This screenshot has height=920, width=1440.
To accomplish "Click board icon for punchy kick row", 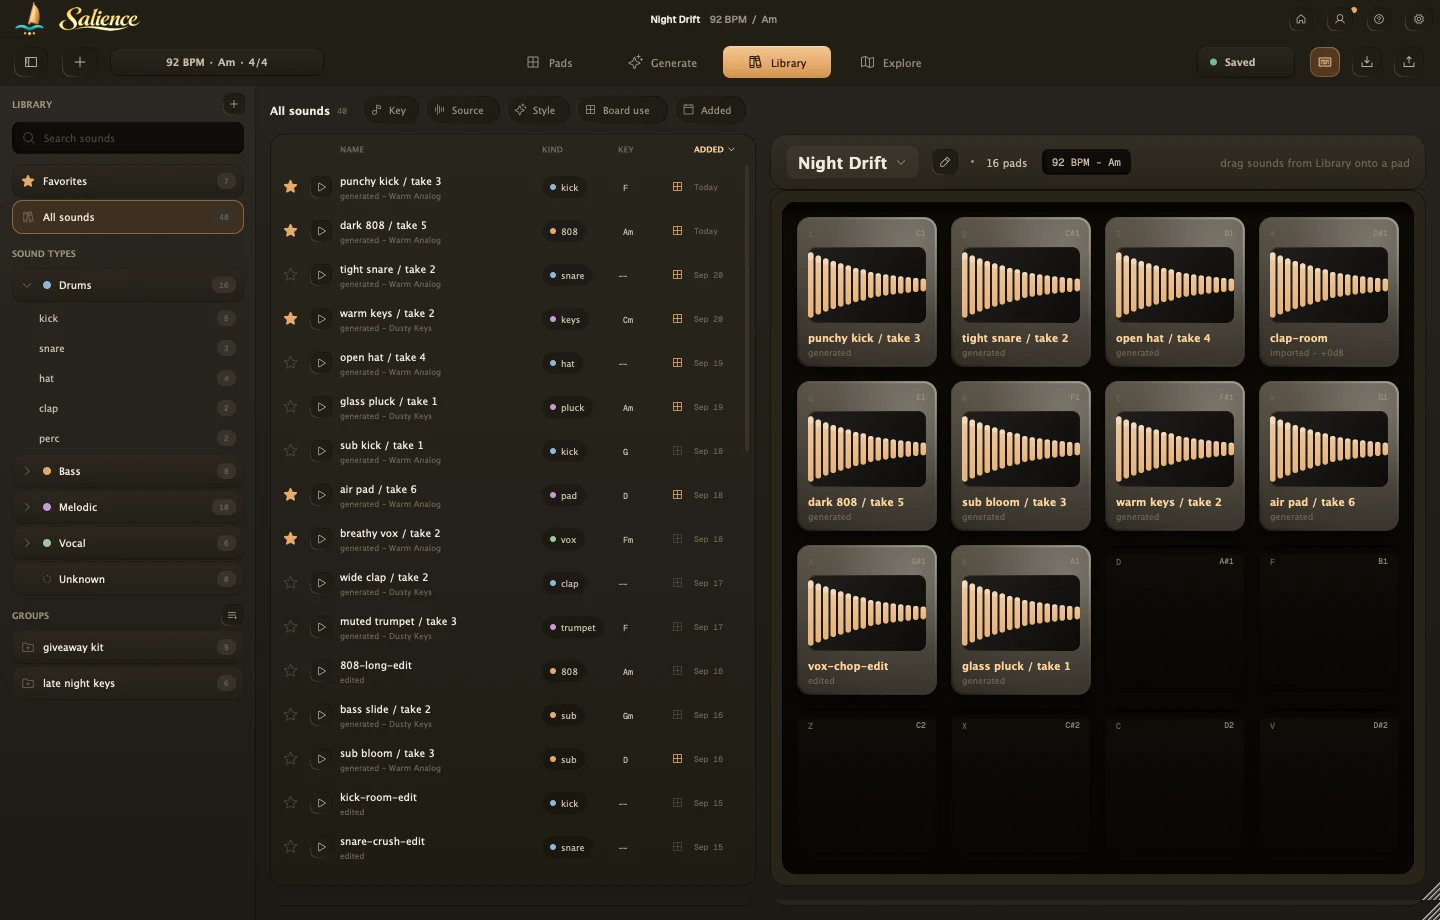I will (x=677, y=187).
